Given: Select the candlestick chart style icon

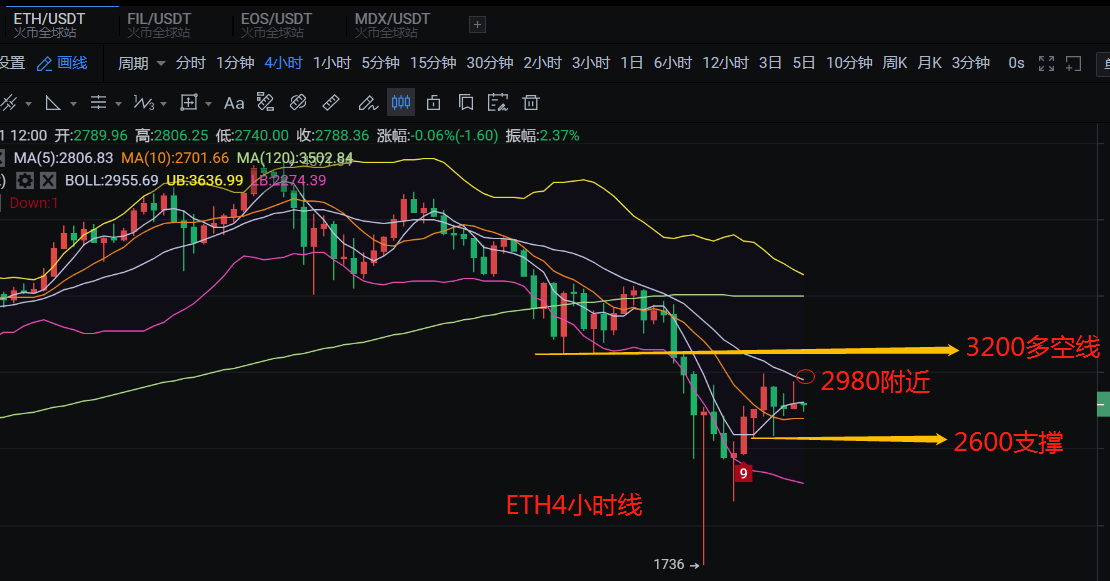Looking at the screenshot, I should (400, 103).
